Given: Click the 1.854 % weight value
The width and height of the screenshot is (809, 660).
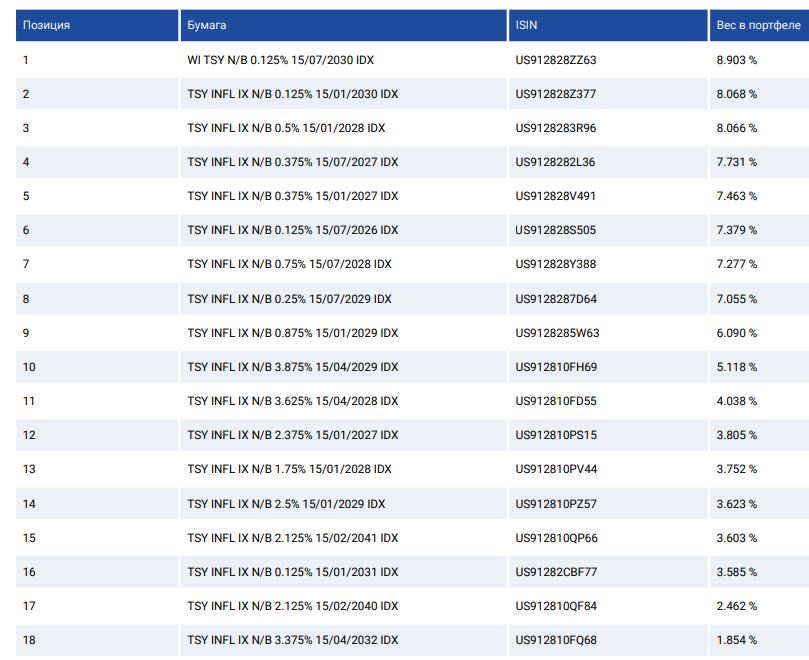Looking at the screenshot, I should 736,640.
